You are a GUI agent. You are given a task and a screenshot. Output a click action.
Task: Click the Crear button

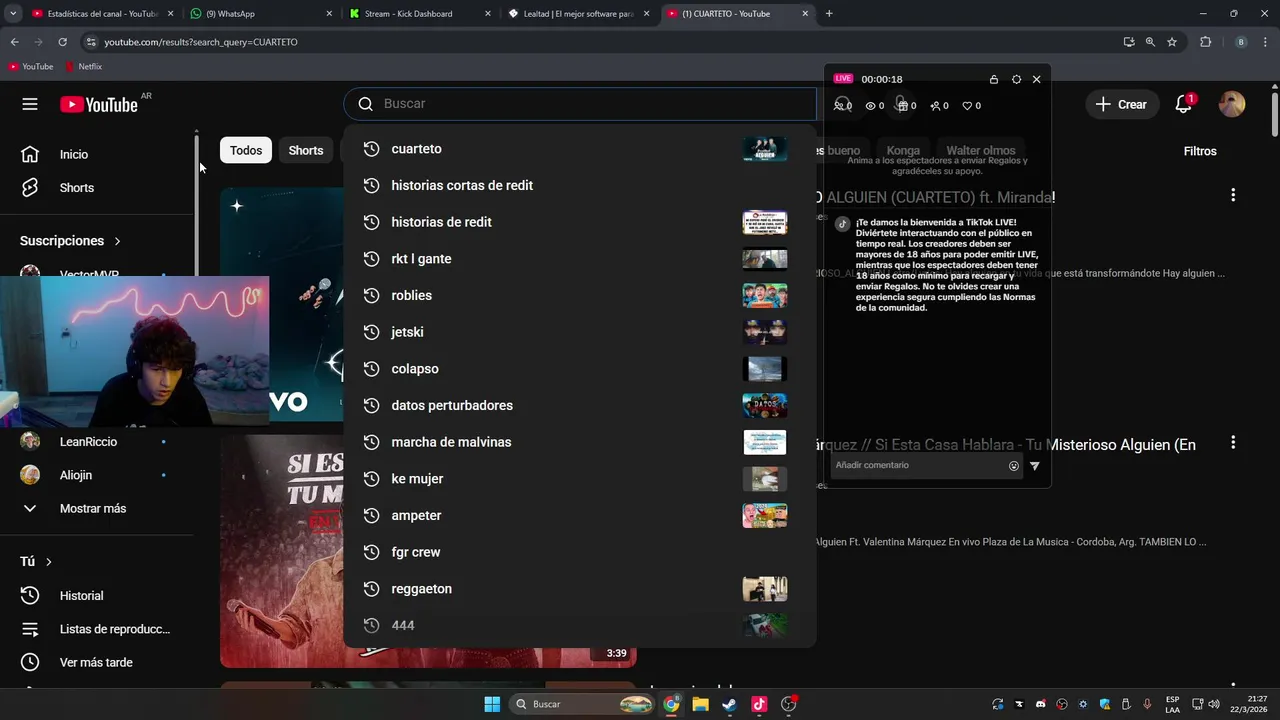click(x=1121, y=104)
